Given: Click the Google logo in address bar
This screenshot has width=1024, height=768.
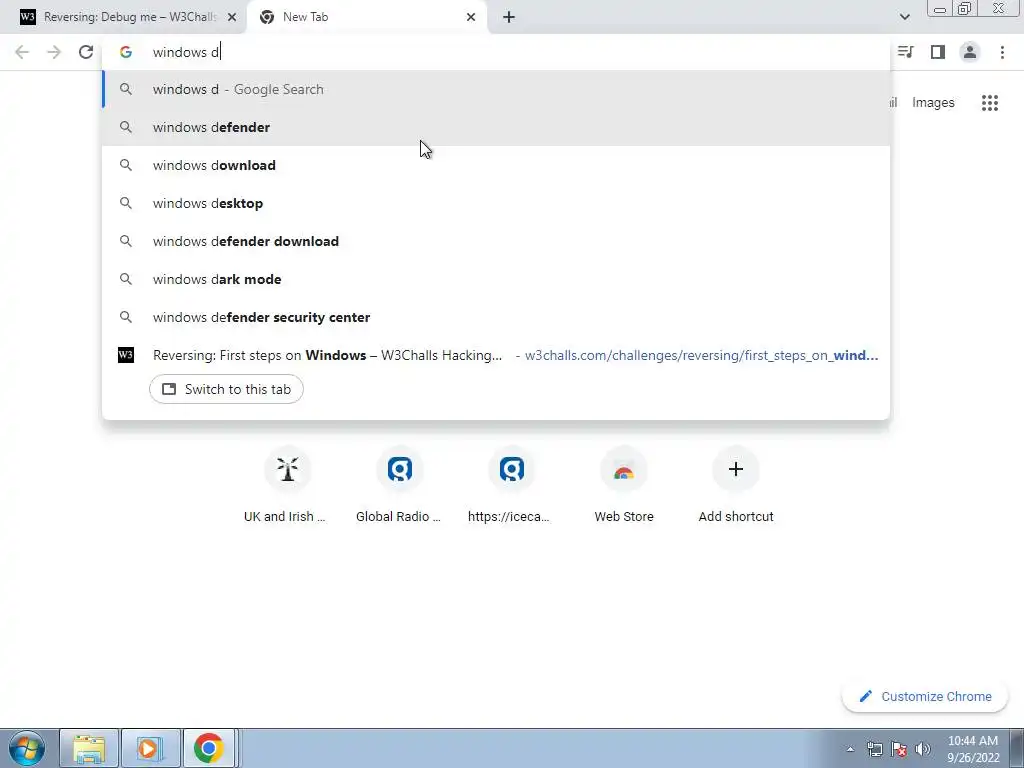Looking at the screenshot, I should pyautogui.click(x=126, y=52).
